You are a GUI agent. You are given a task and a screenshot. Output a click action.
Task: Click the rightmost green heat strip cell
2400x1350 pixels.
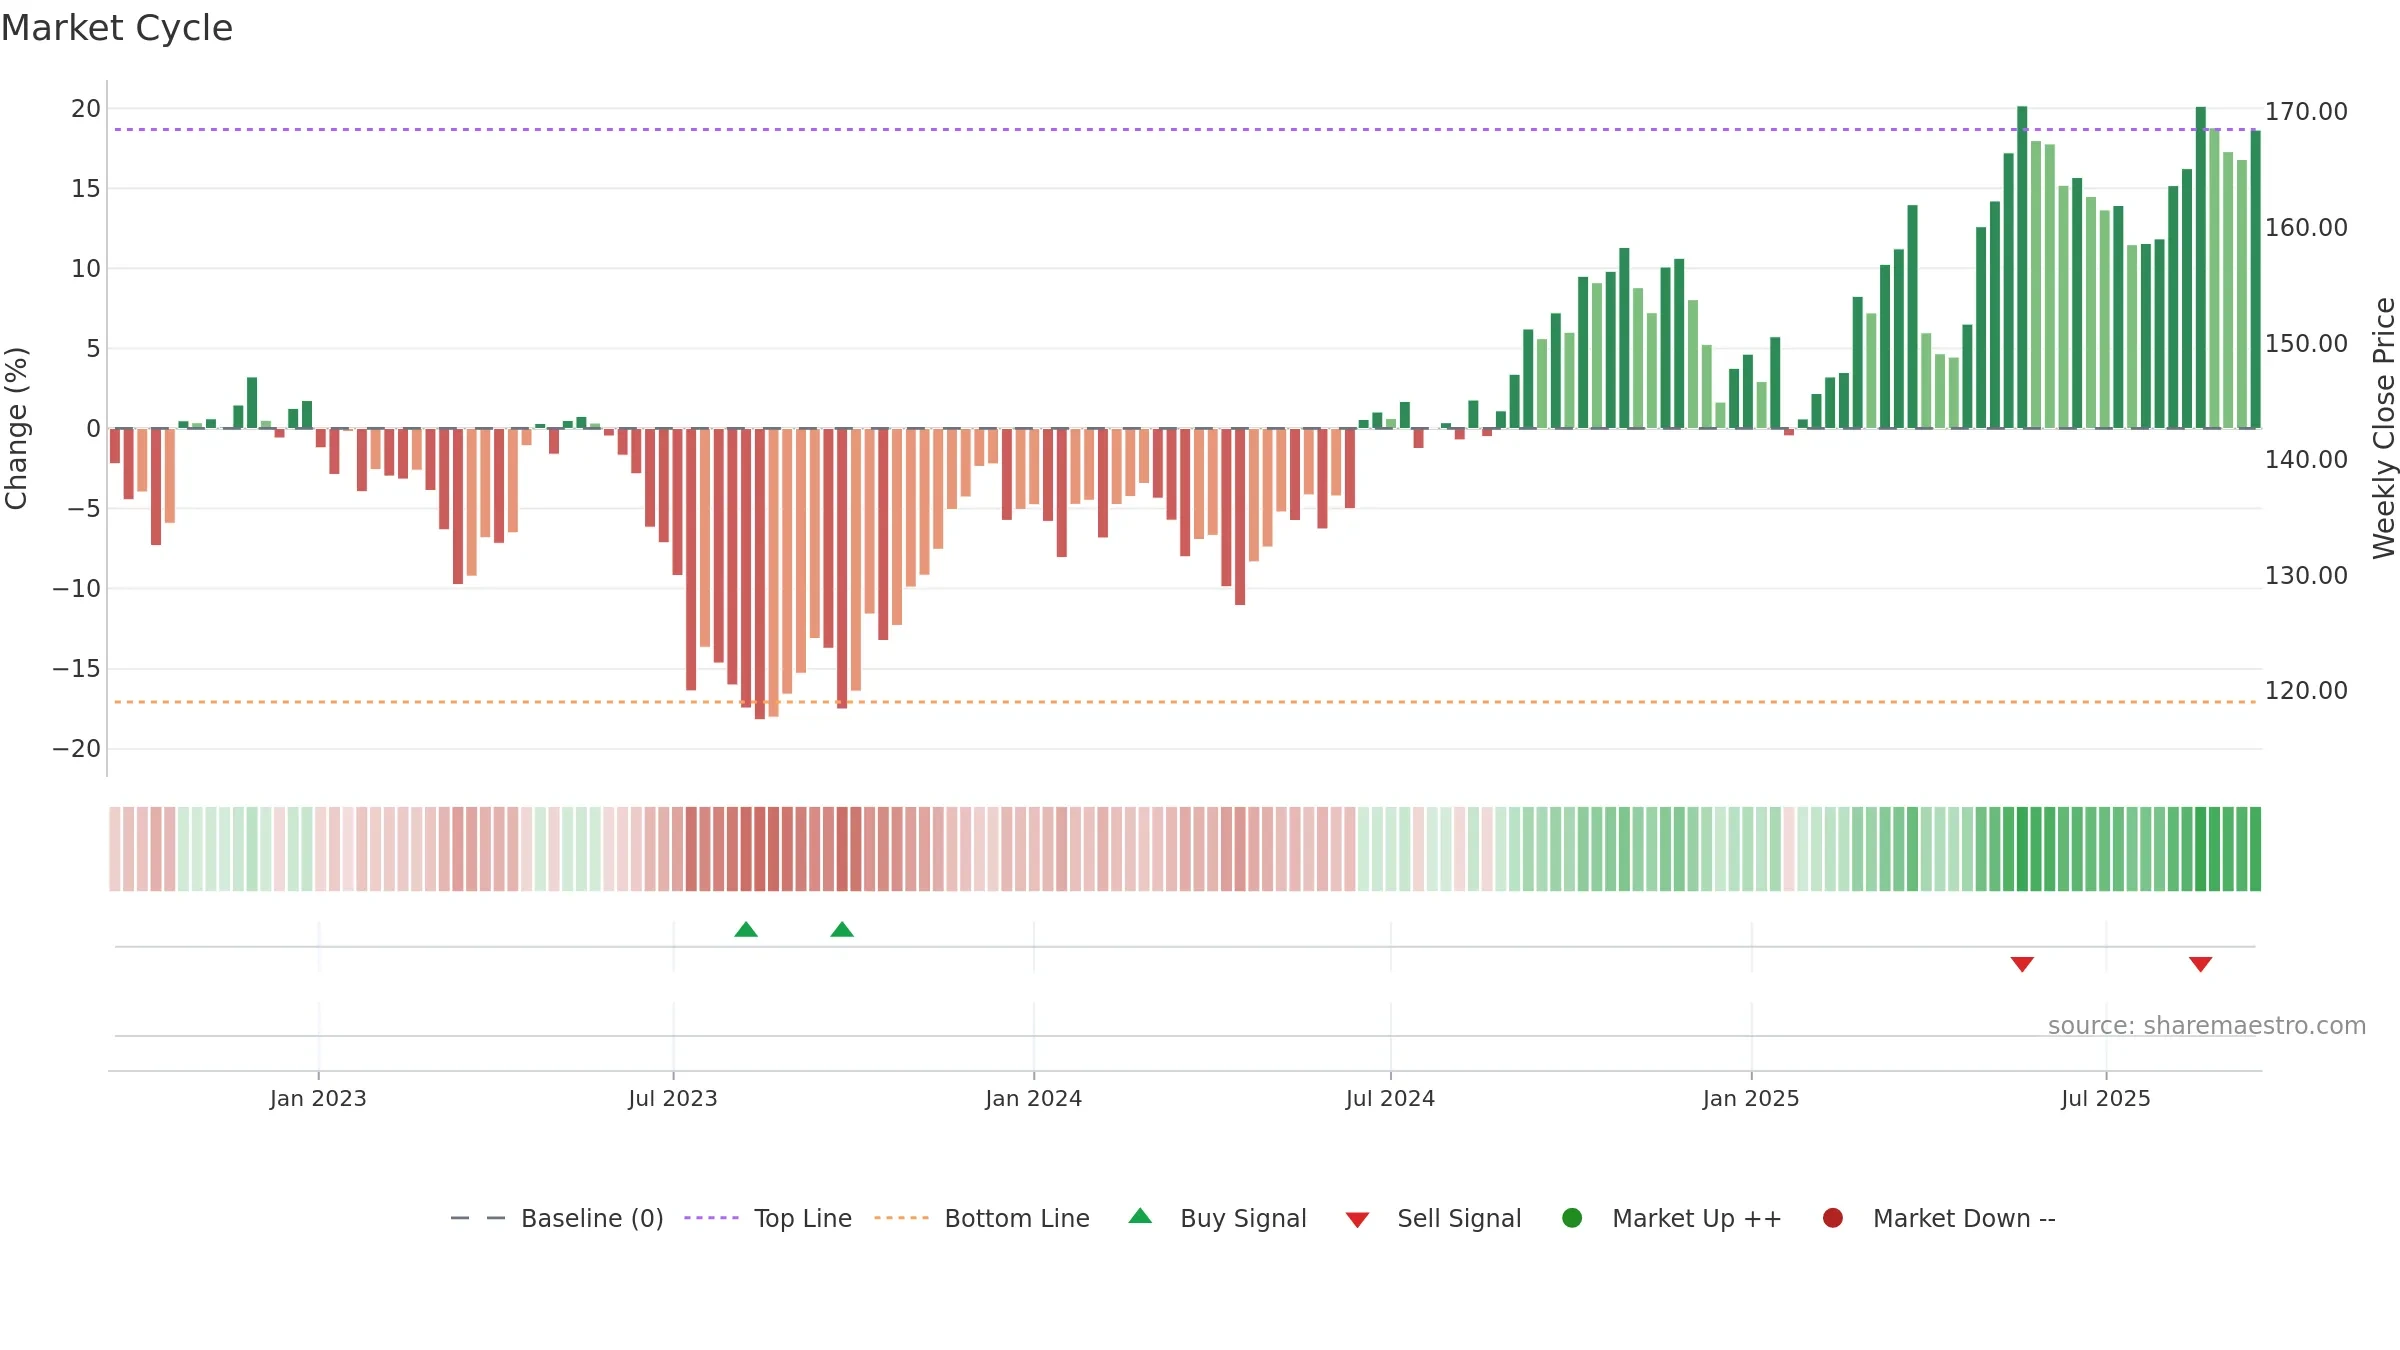point(2255,849)
